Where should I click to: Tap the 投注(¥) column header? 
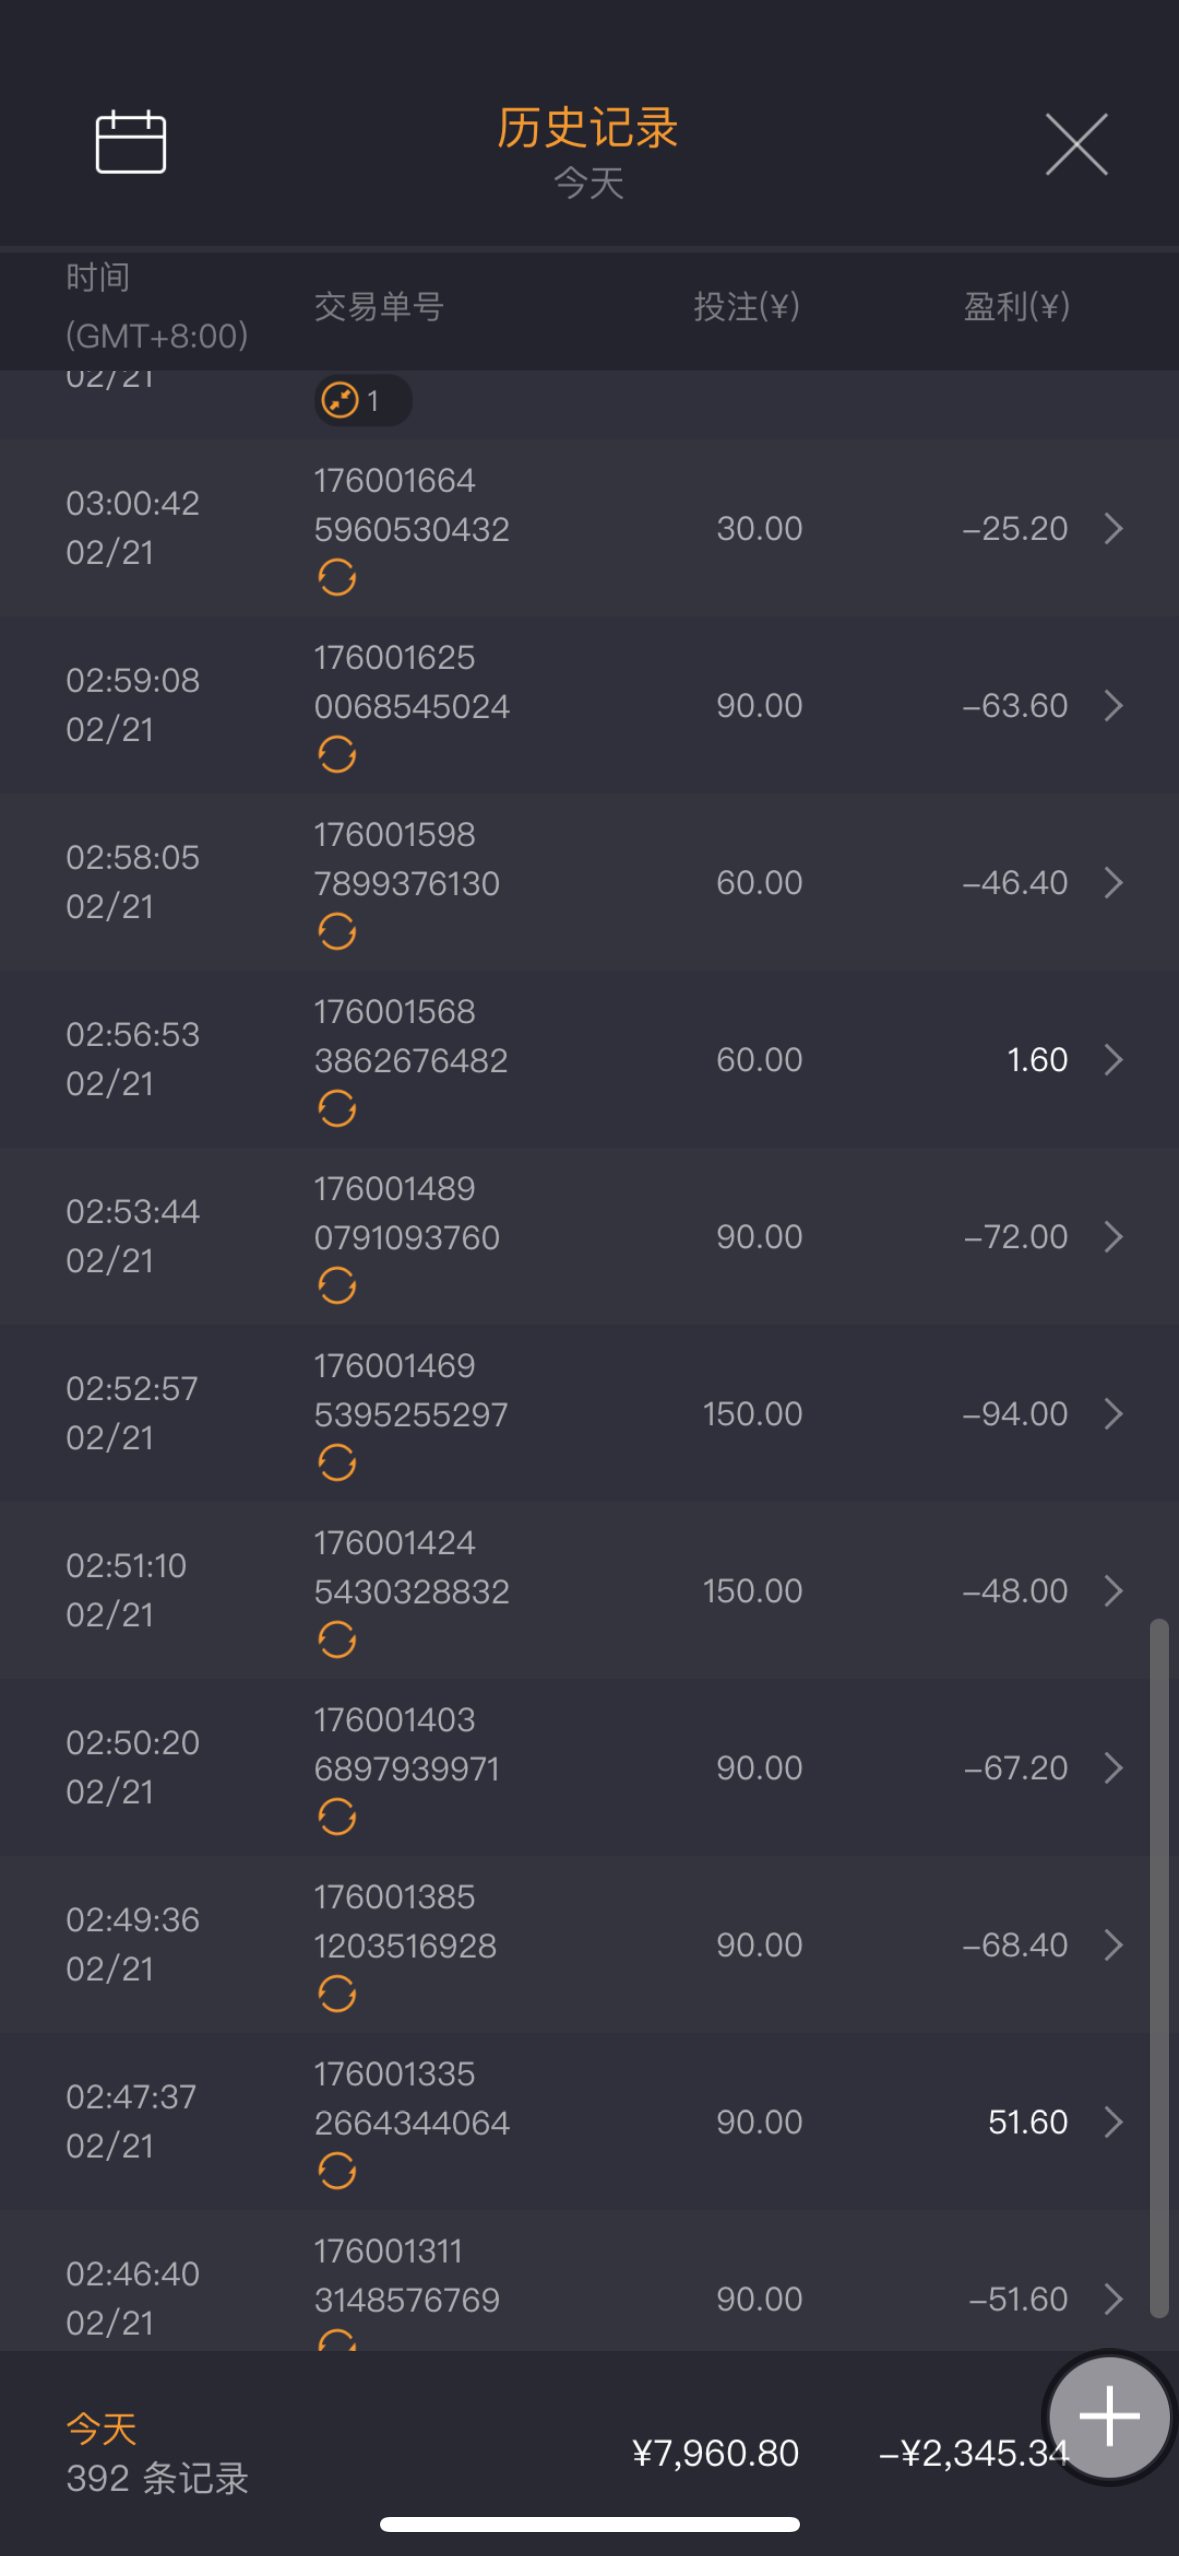click(746, 306)
